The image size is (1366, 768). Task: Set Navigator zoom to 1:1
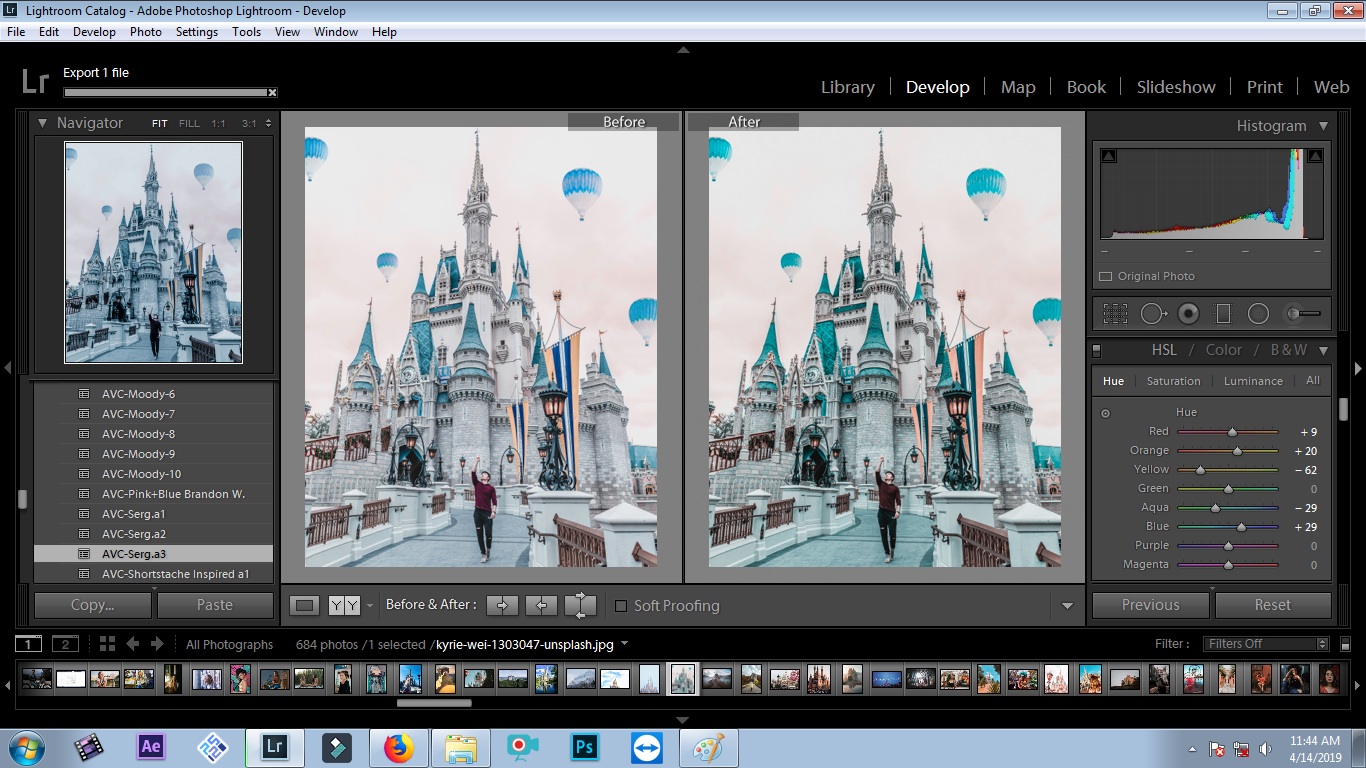pyautogui.click(x=218, y=124)
